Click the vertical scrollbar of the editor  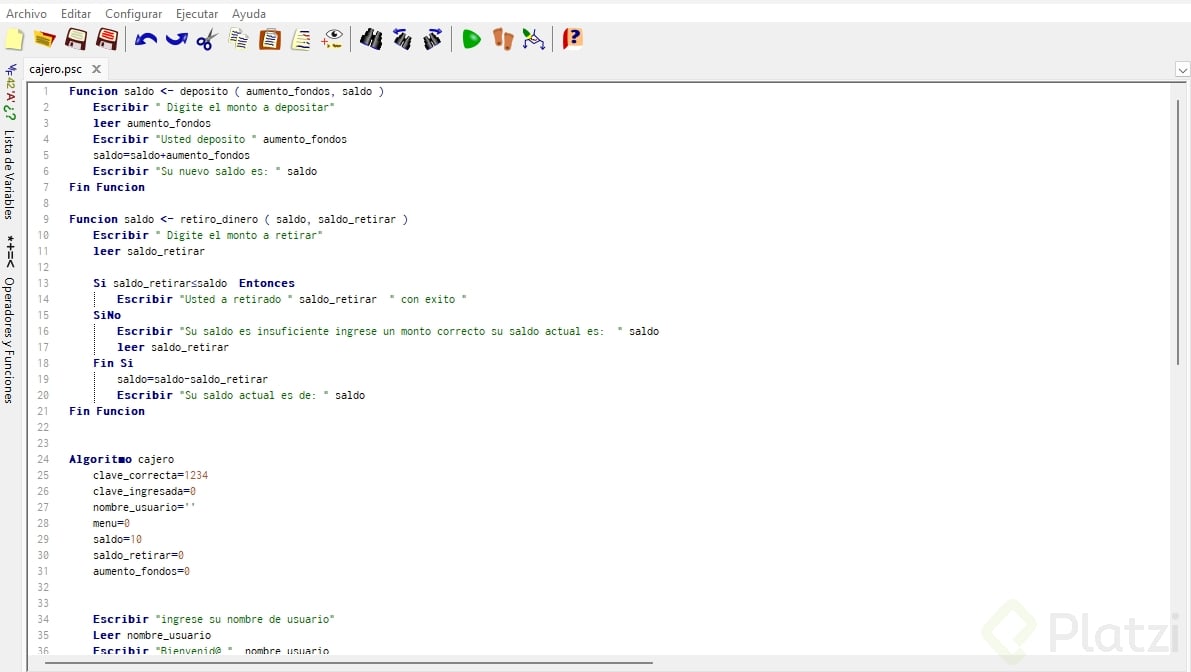click(1177, 232)
